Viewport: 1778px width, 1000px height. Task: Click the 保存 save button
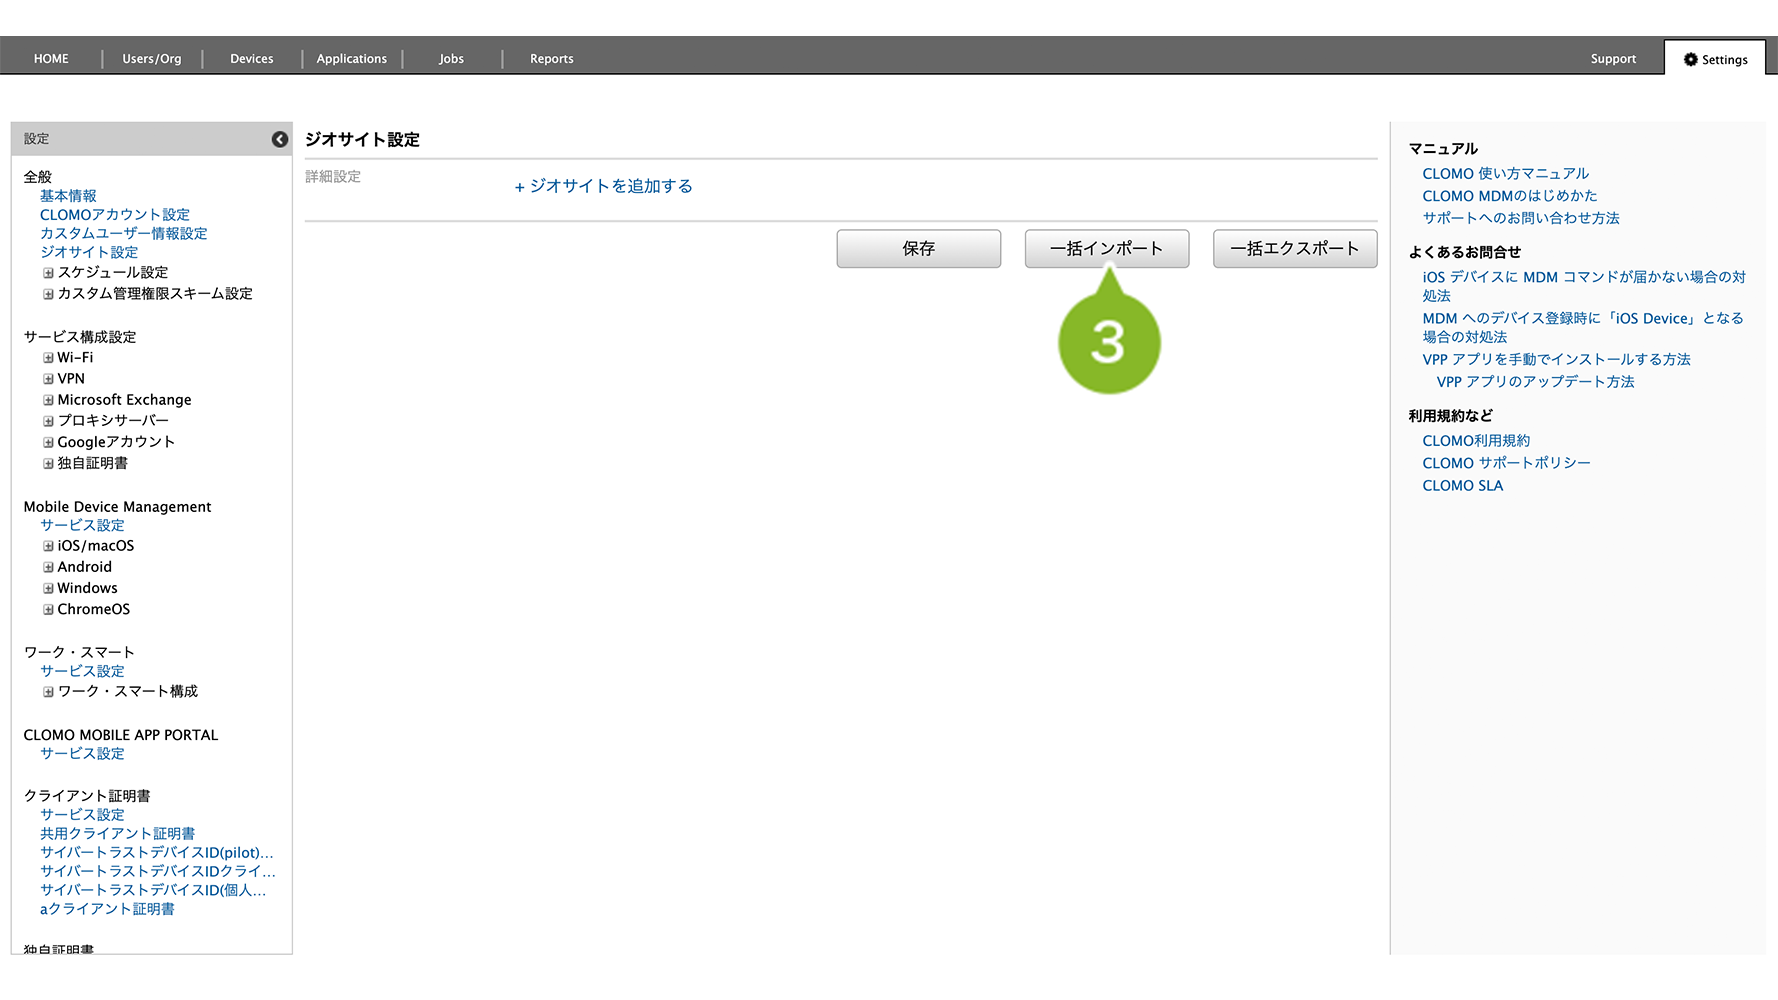(x=918, y=249)
